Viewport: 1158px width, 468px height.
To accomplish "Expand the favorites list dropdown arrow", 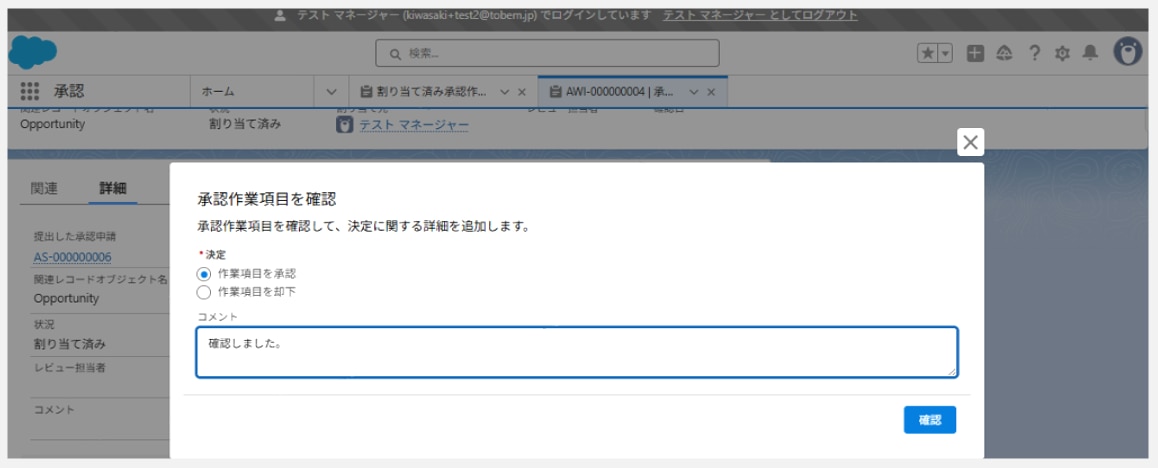I will point(945,53).
